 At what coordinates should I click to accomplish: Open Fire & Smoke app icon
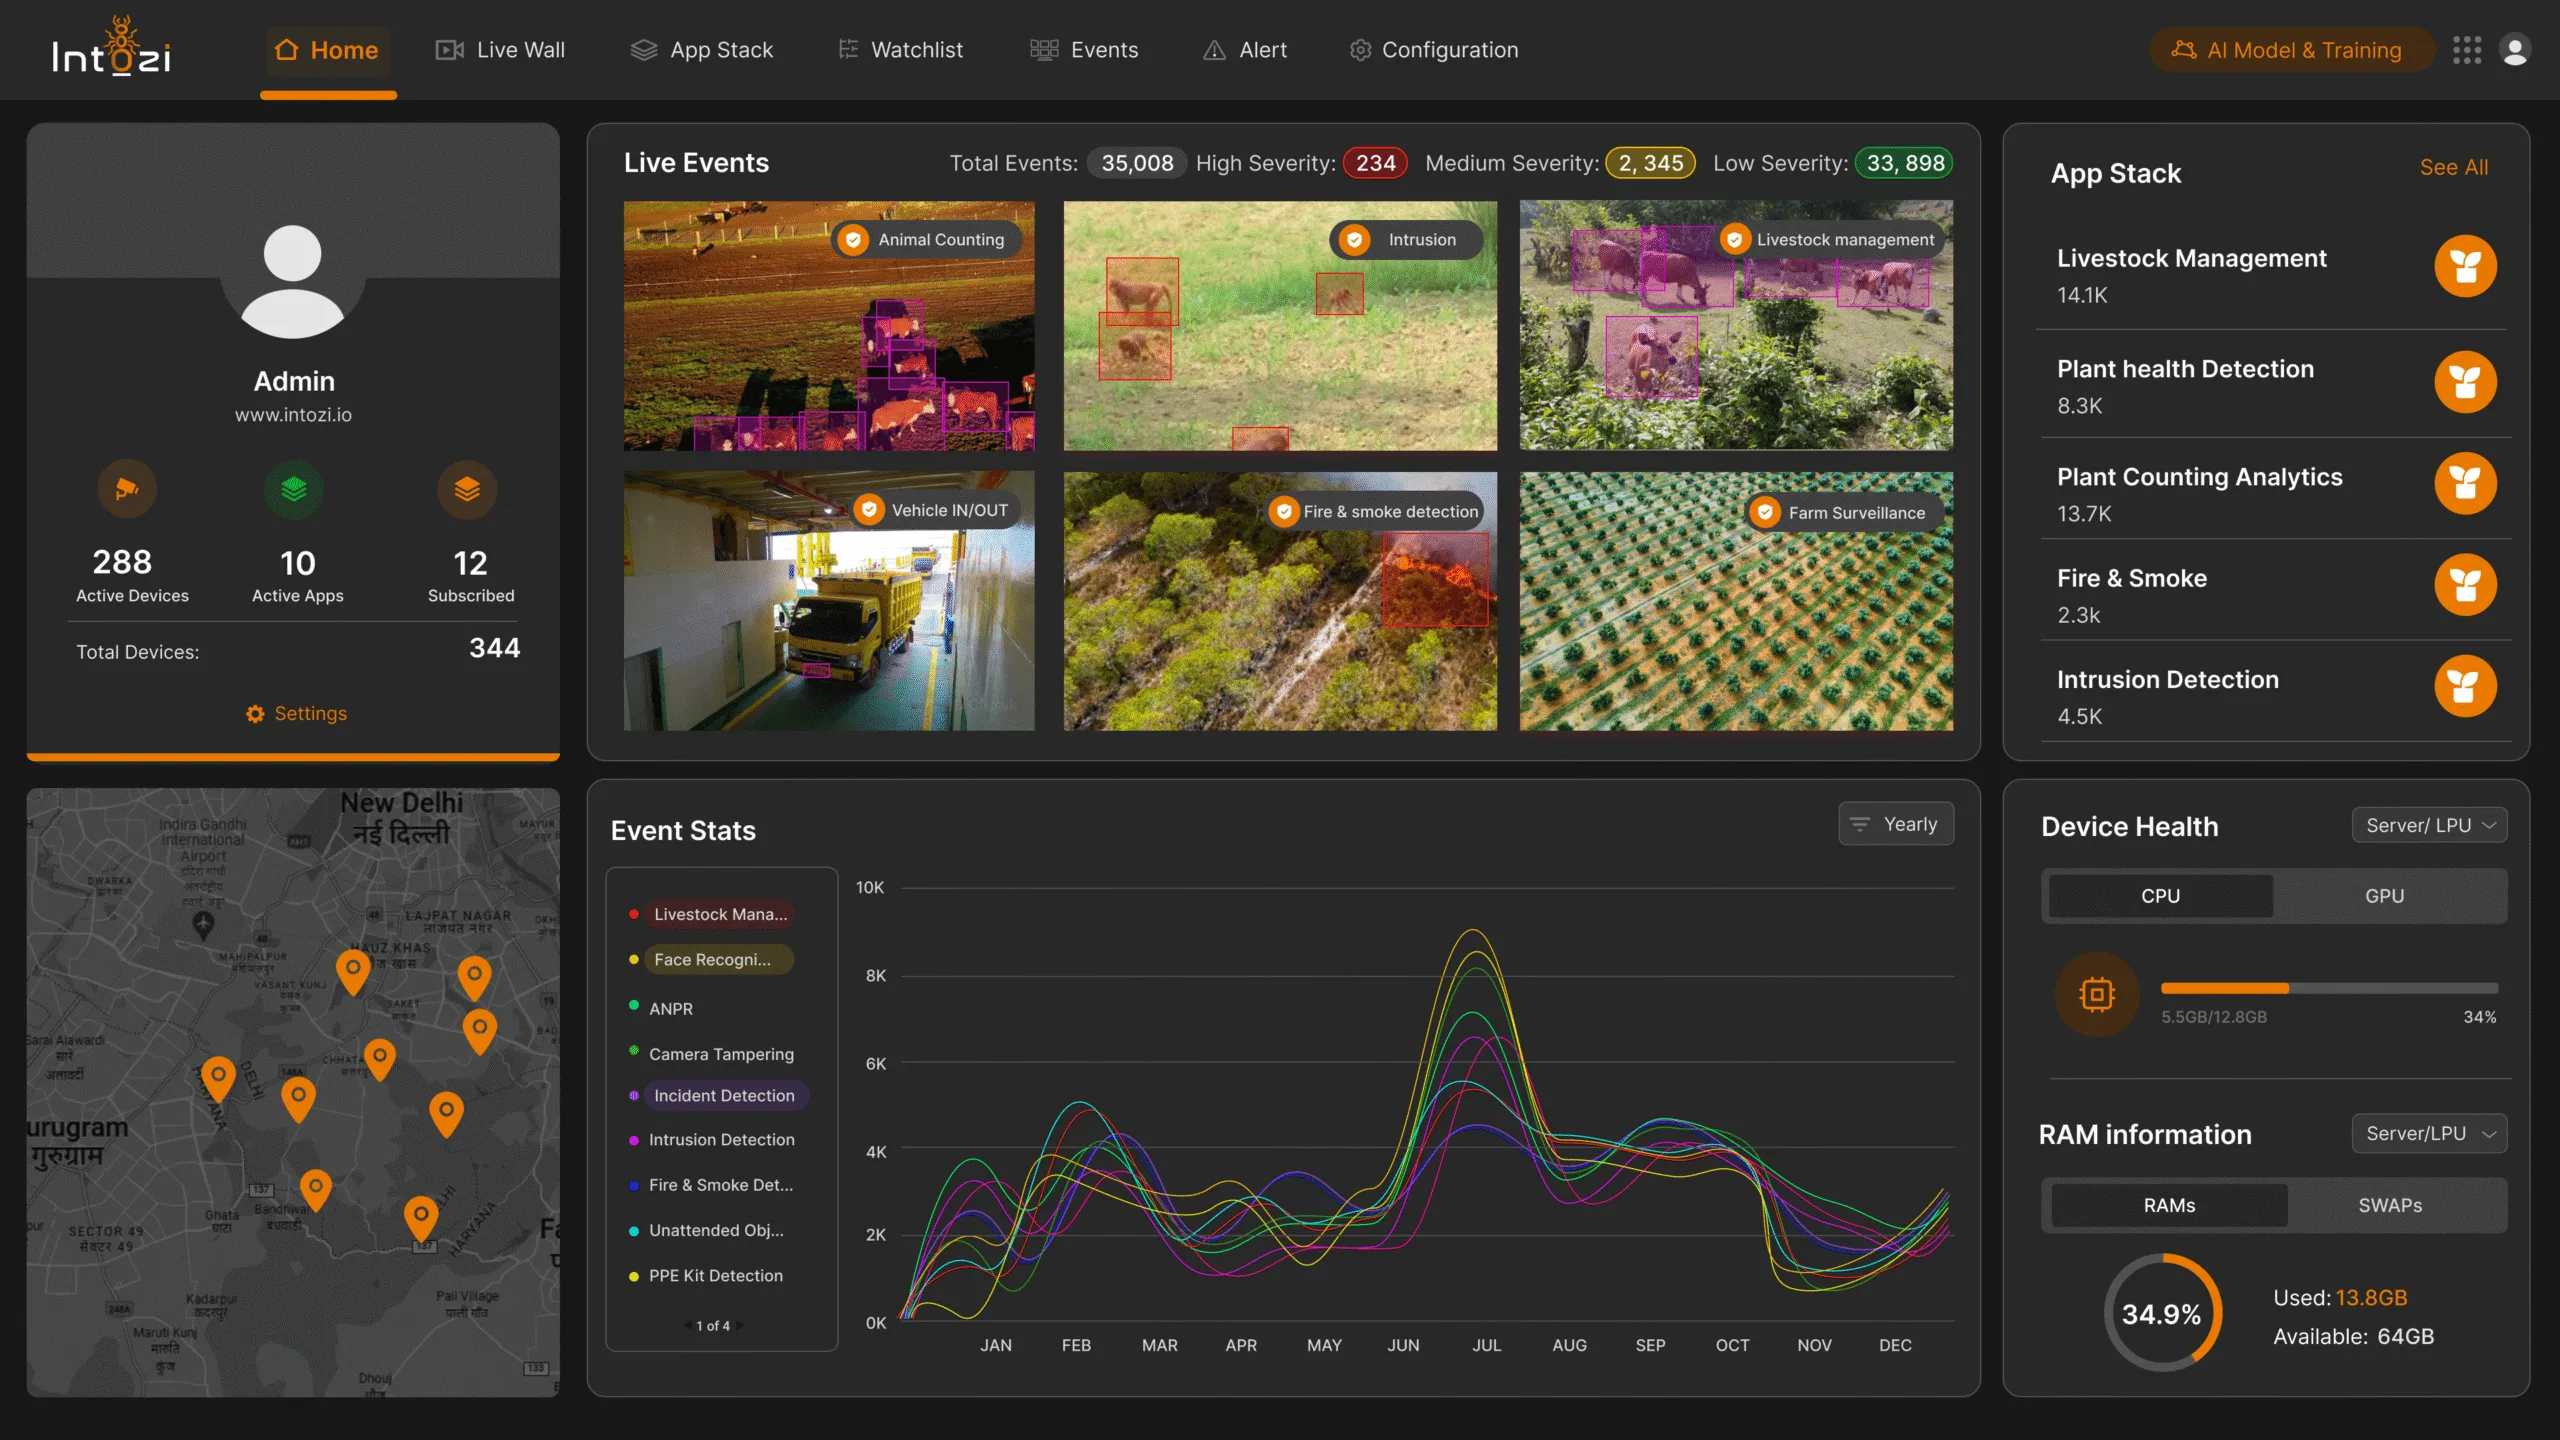pos(2465,585)
